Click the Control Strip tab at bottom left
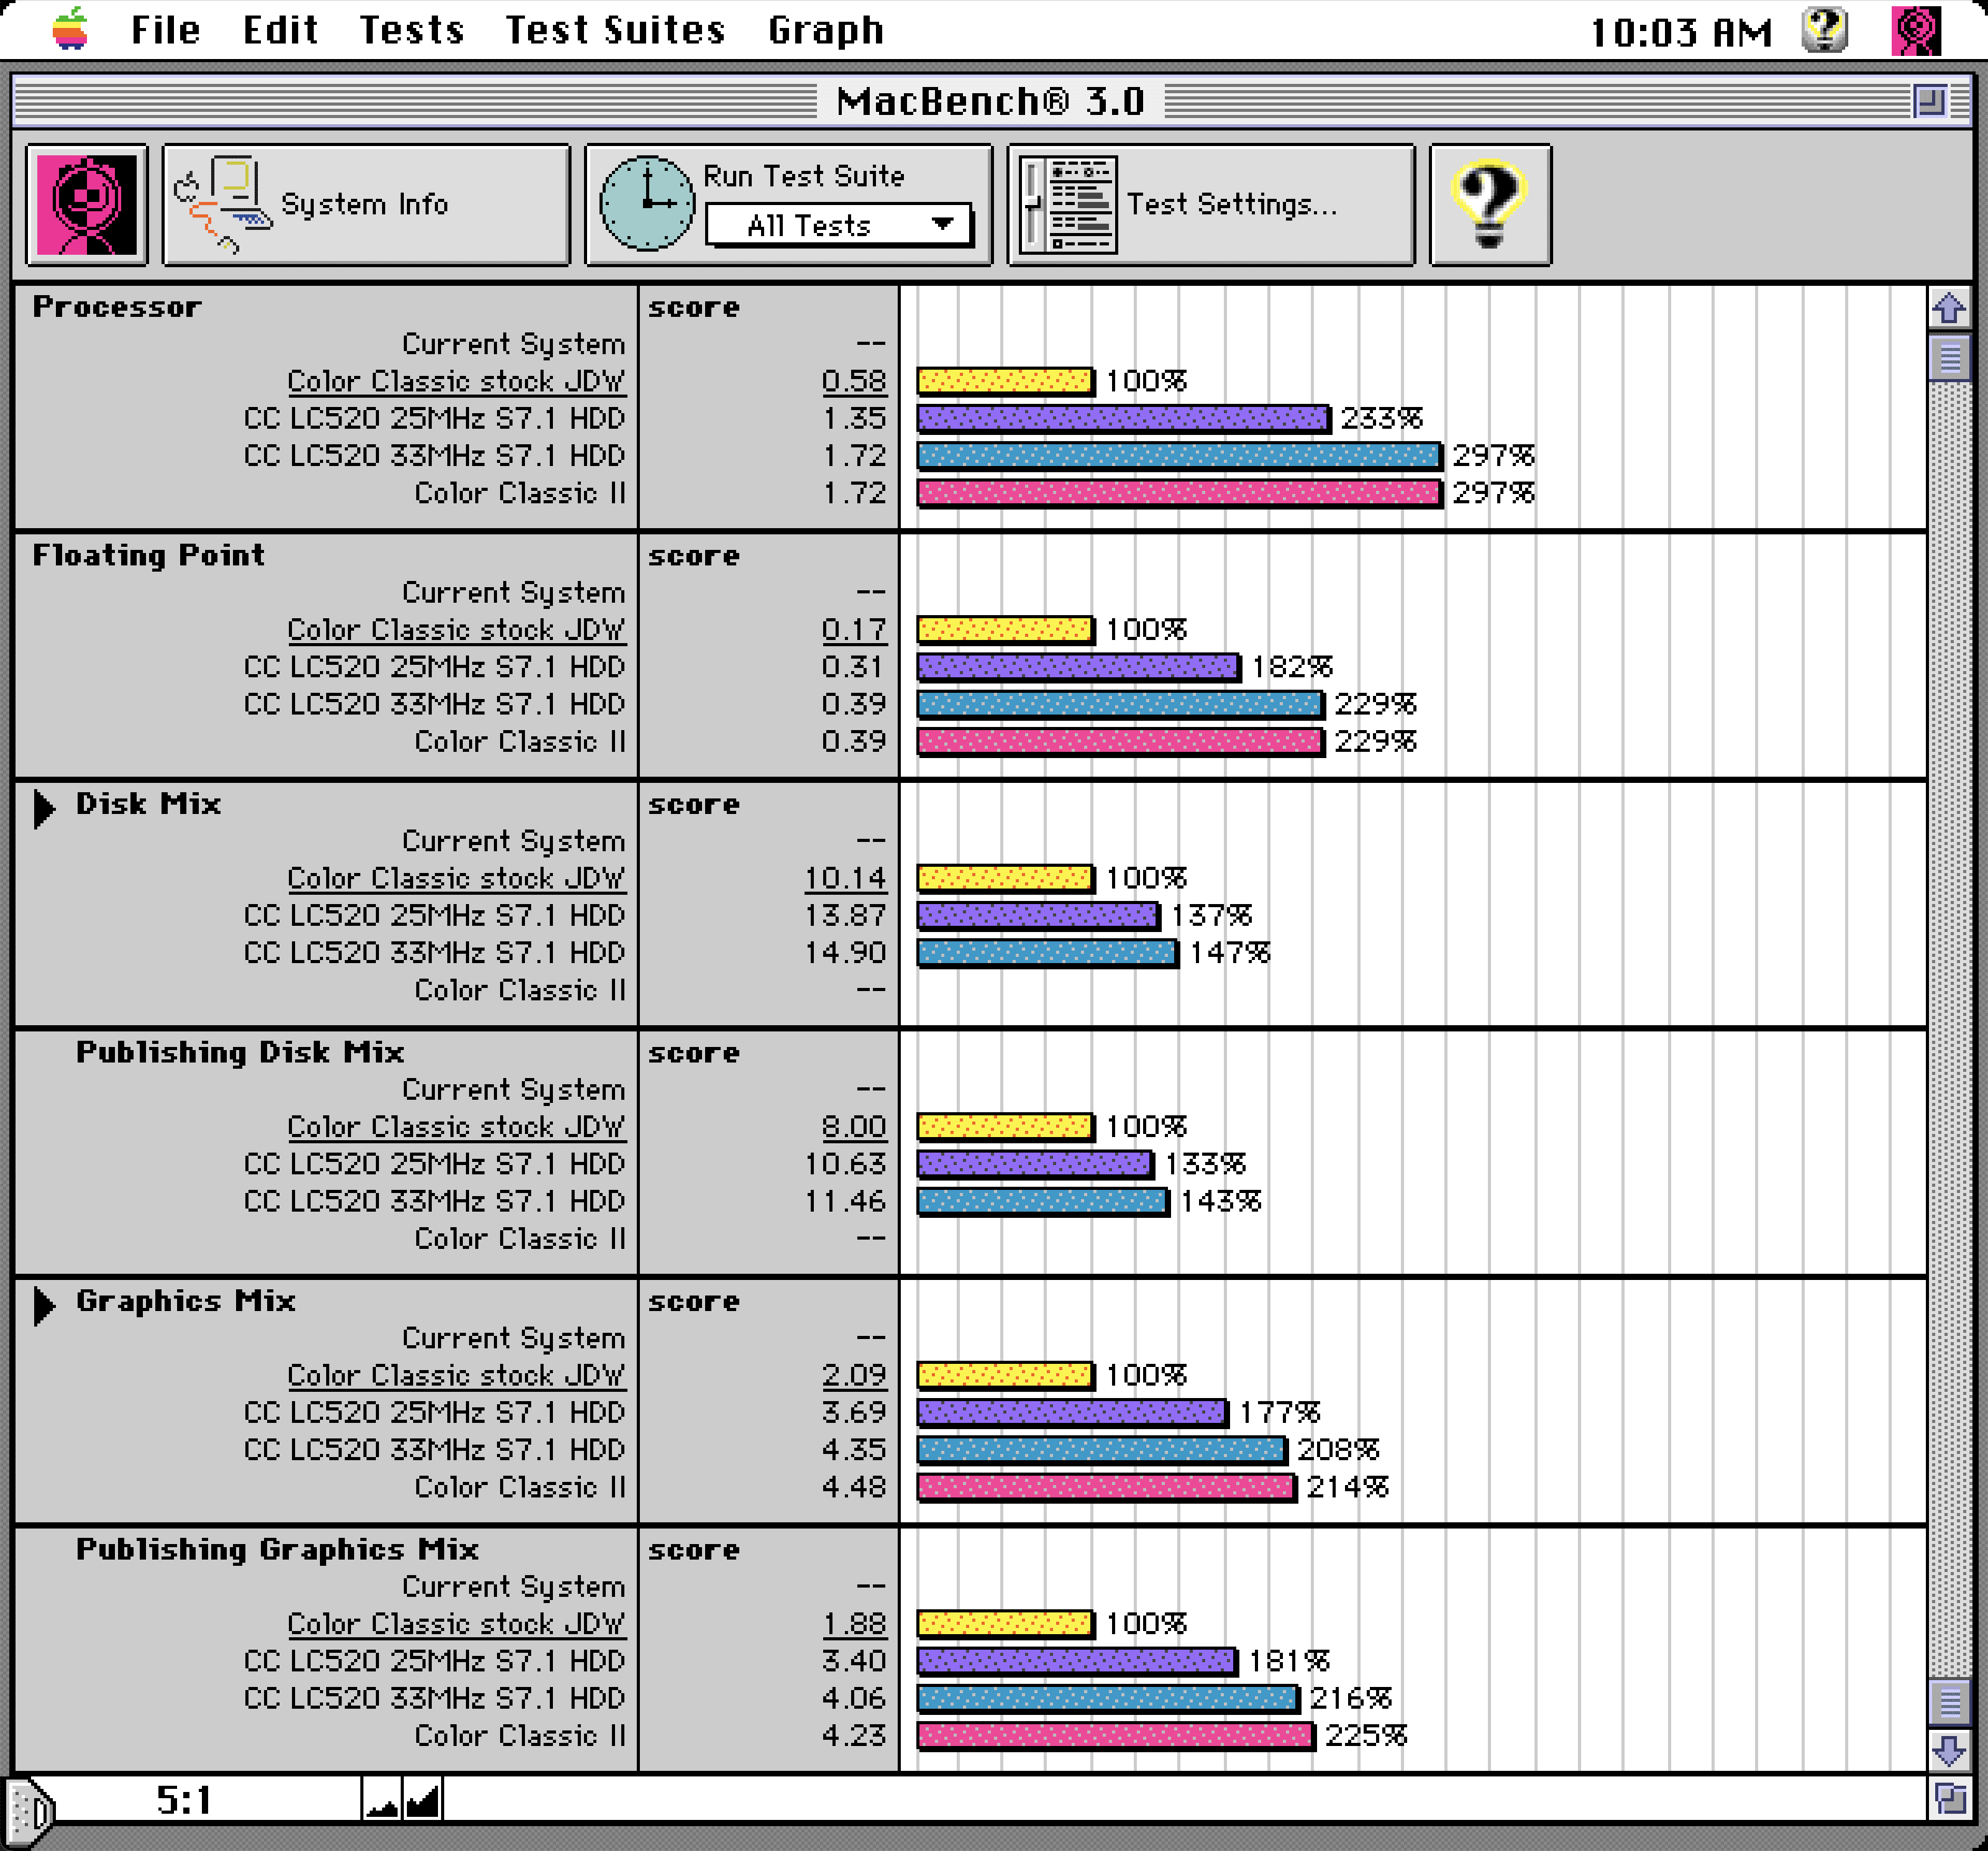The width and height of the screenshot is (1988, 1851). (x=30, y=1810)
